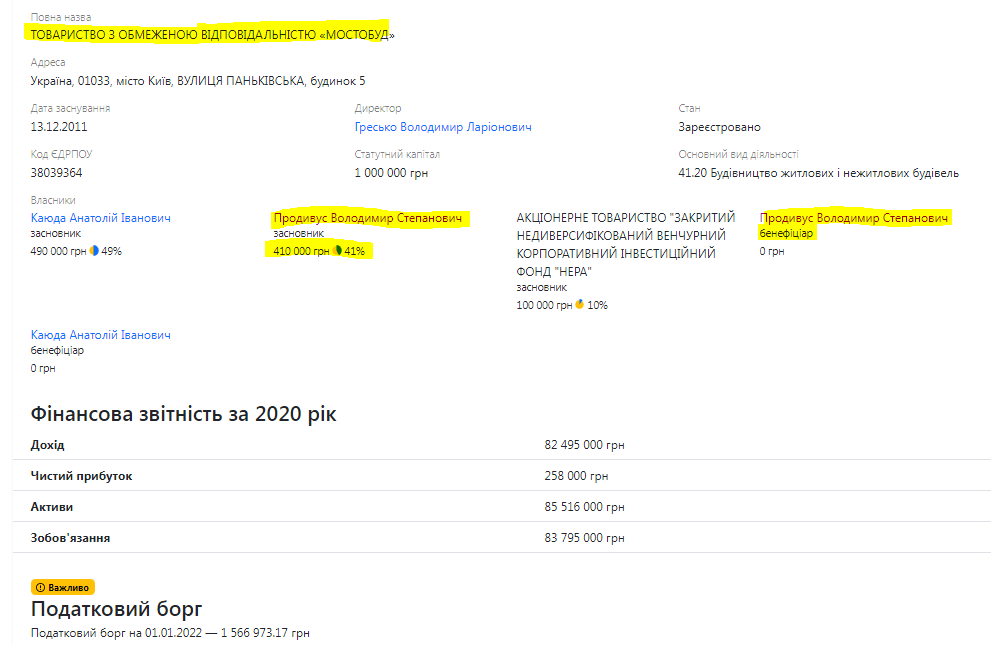
Task: Open founder Продивус Володимир Степанович link
Action: point(368,218)
